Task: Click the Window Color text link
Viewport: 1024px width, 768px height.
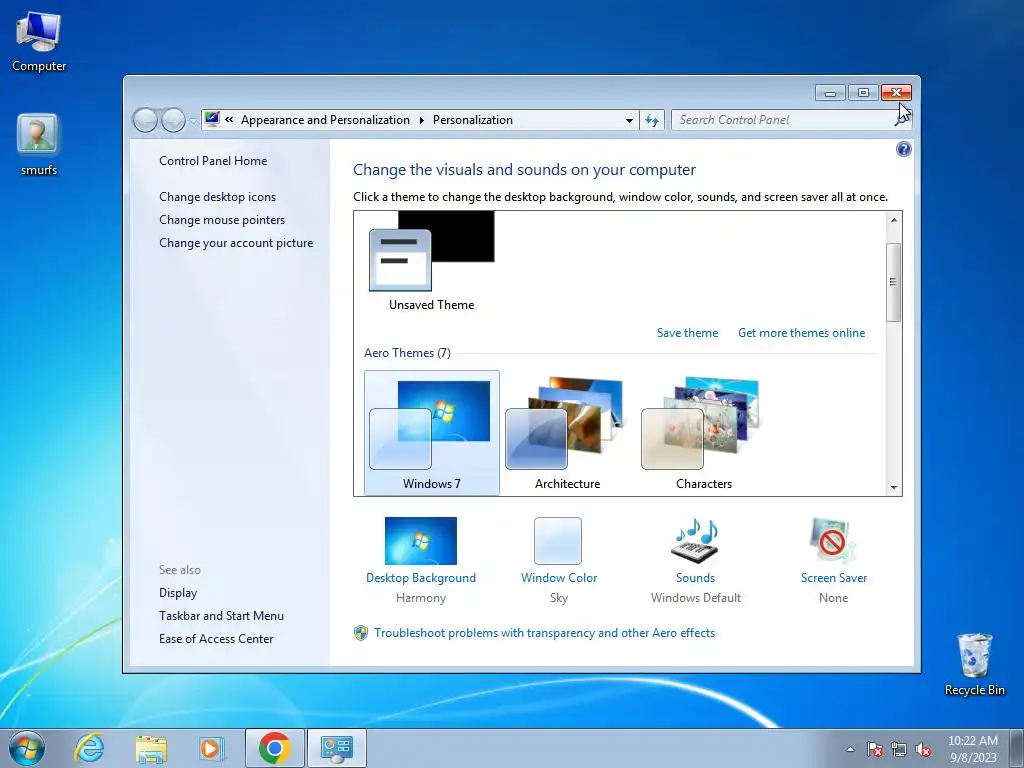Action: (558, 577)
